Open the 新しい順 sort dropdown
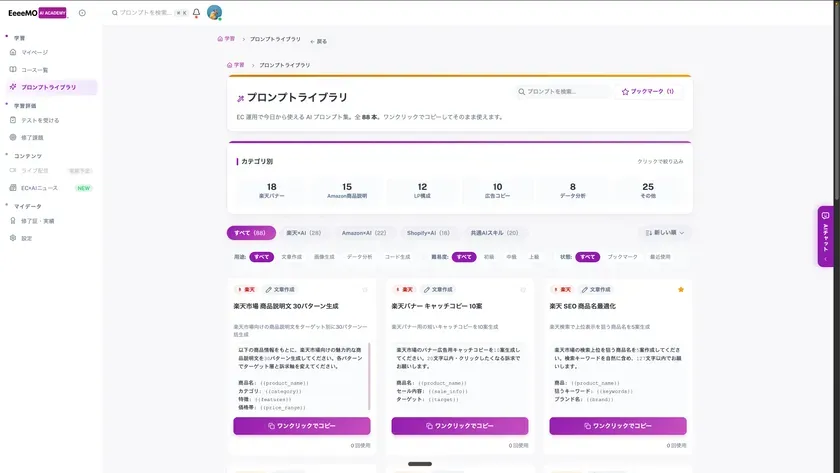The image size is (840, 473). pyautogui.click(x=664, y=232)
